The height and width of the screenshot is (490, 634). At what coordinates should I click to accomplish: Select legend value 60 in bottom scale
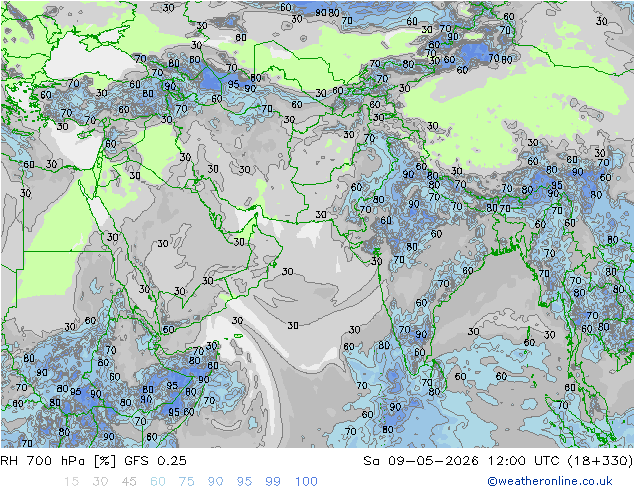pyautogui.click(x=158, y=482)
